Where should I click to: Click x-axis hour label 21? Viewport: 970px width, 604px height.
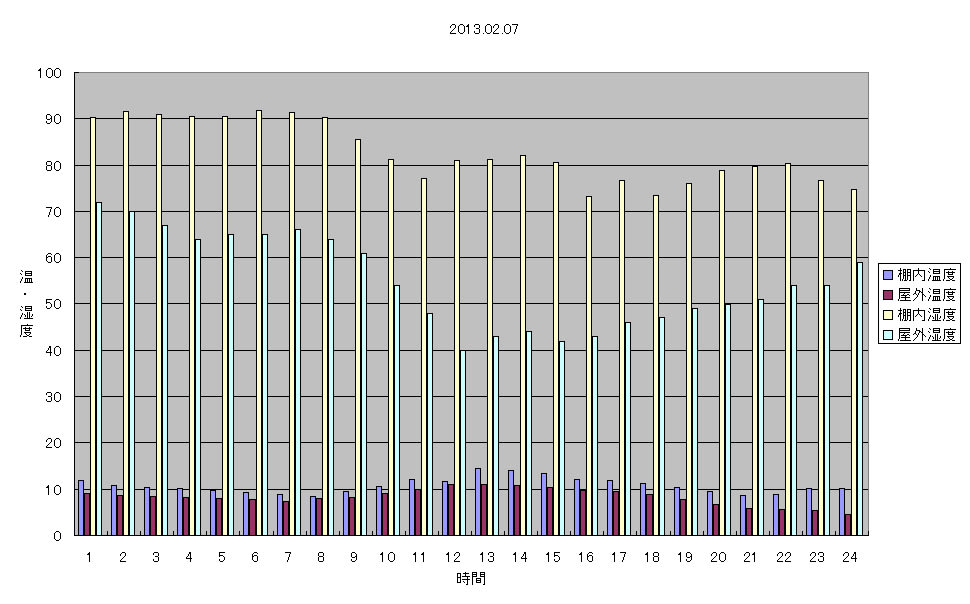(750, 557)
